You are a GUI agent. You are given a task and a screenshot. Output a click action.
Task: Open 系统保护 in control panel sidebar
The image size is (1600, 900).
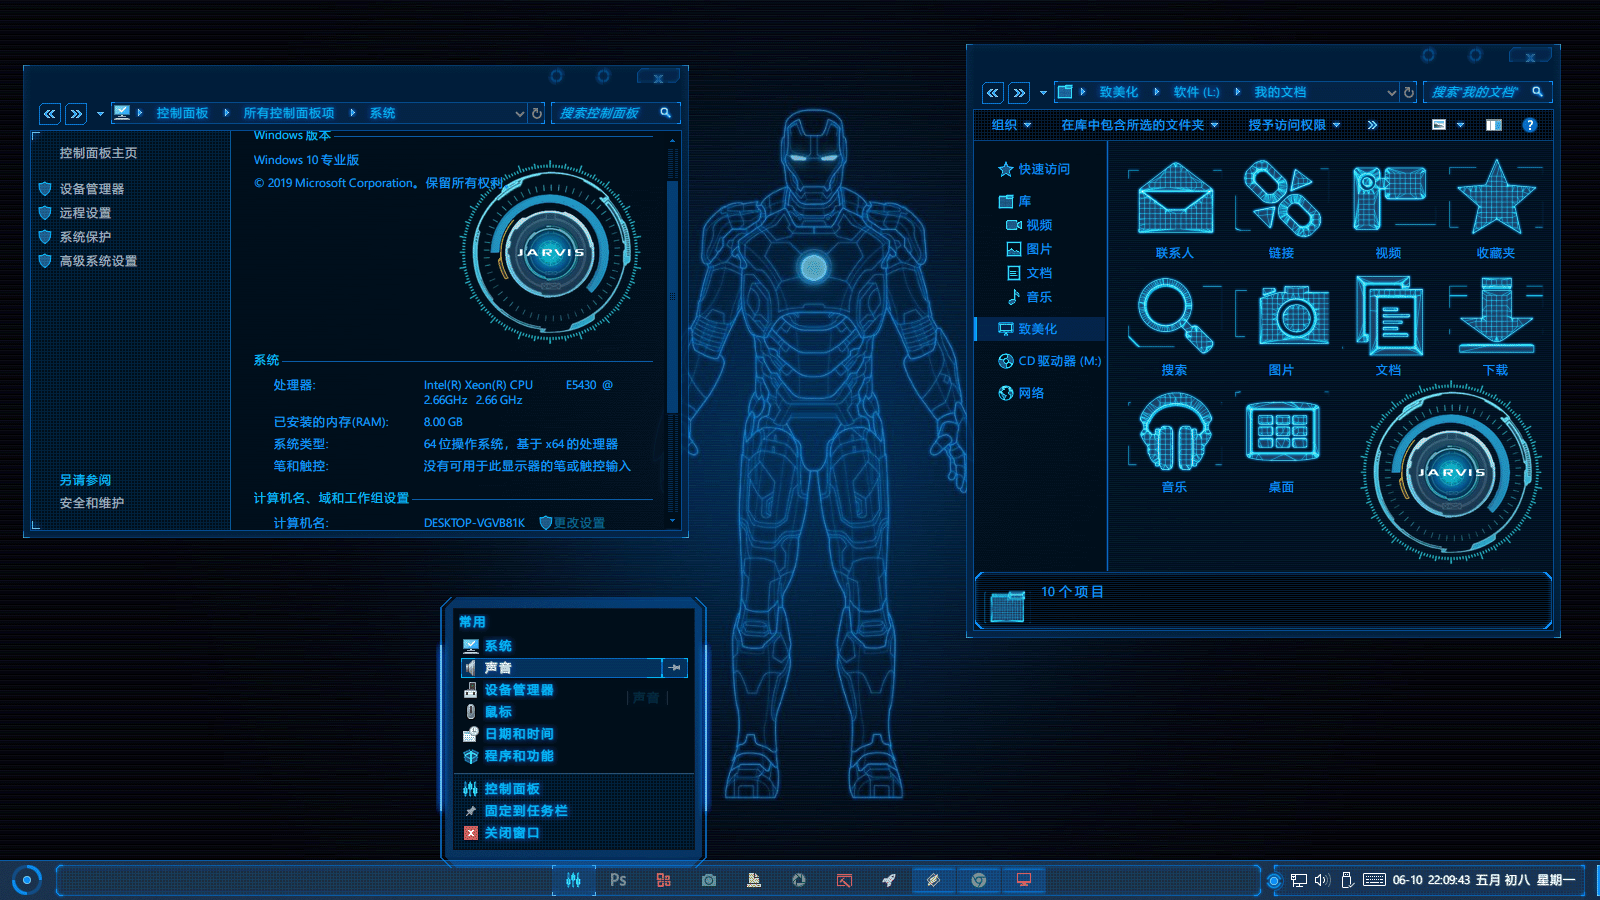point(85,237)
